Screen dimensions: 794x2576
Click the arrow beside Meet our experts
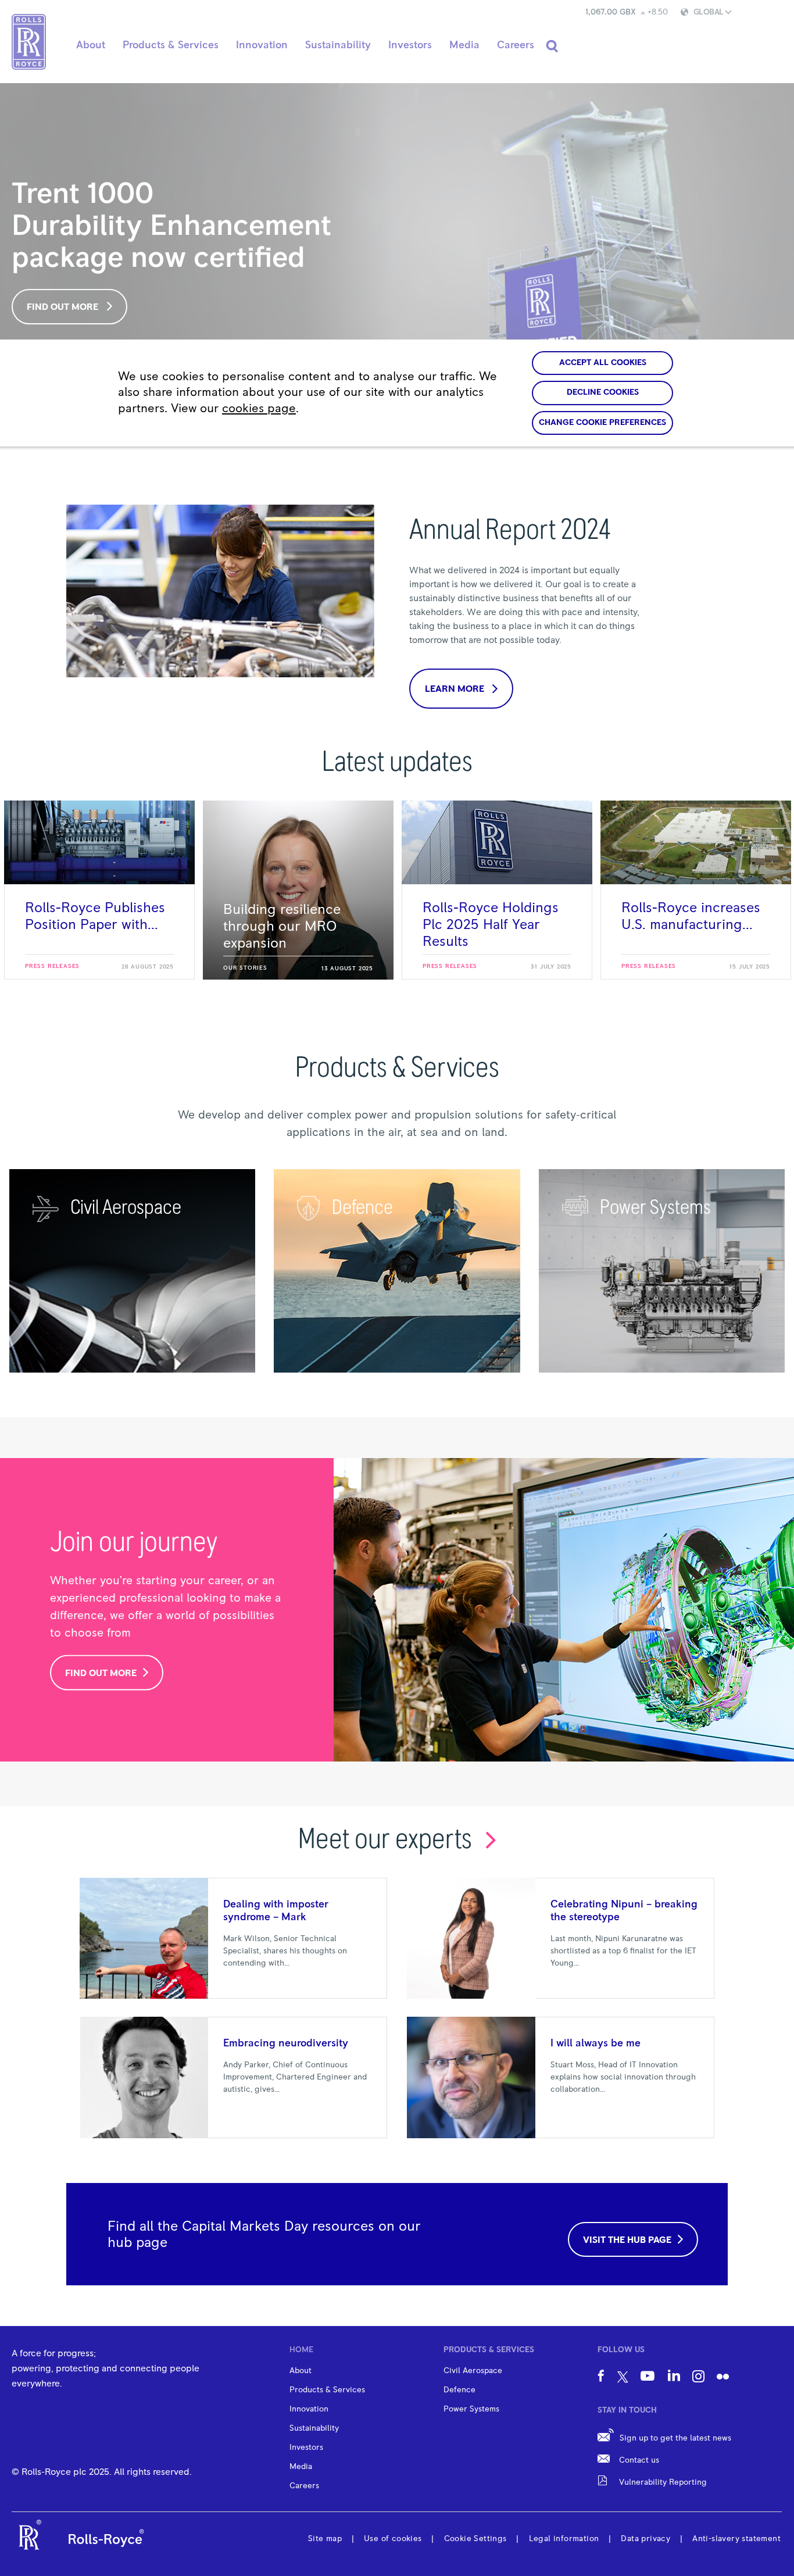490,1840
